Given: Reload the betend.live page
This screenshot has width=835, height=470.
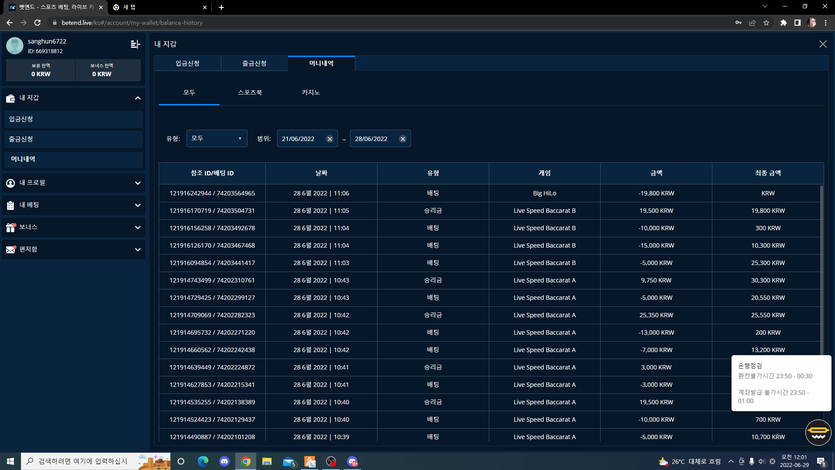Looking at the screenshot, I should pos(37,23).
